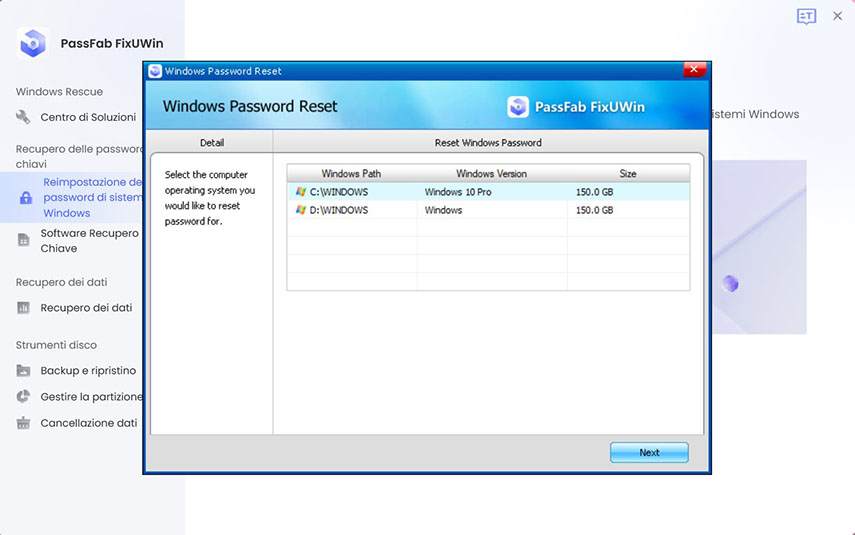Viewport: 855px width, 535px height.
Task: Open Backup e ripristino tool
Action: point(88,370)
